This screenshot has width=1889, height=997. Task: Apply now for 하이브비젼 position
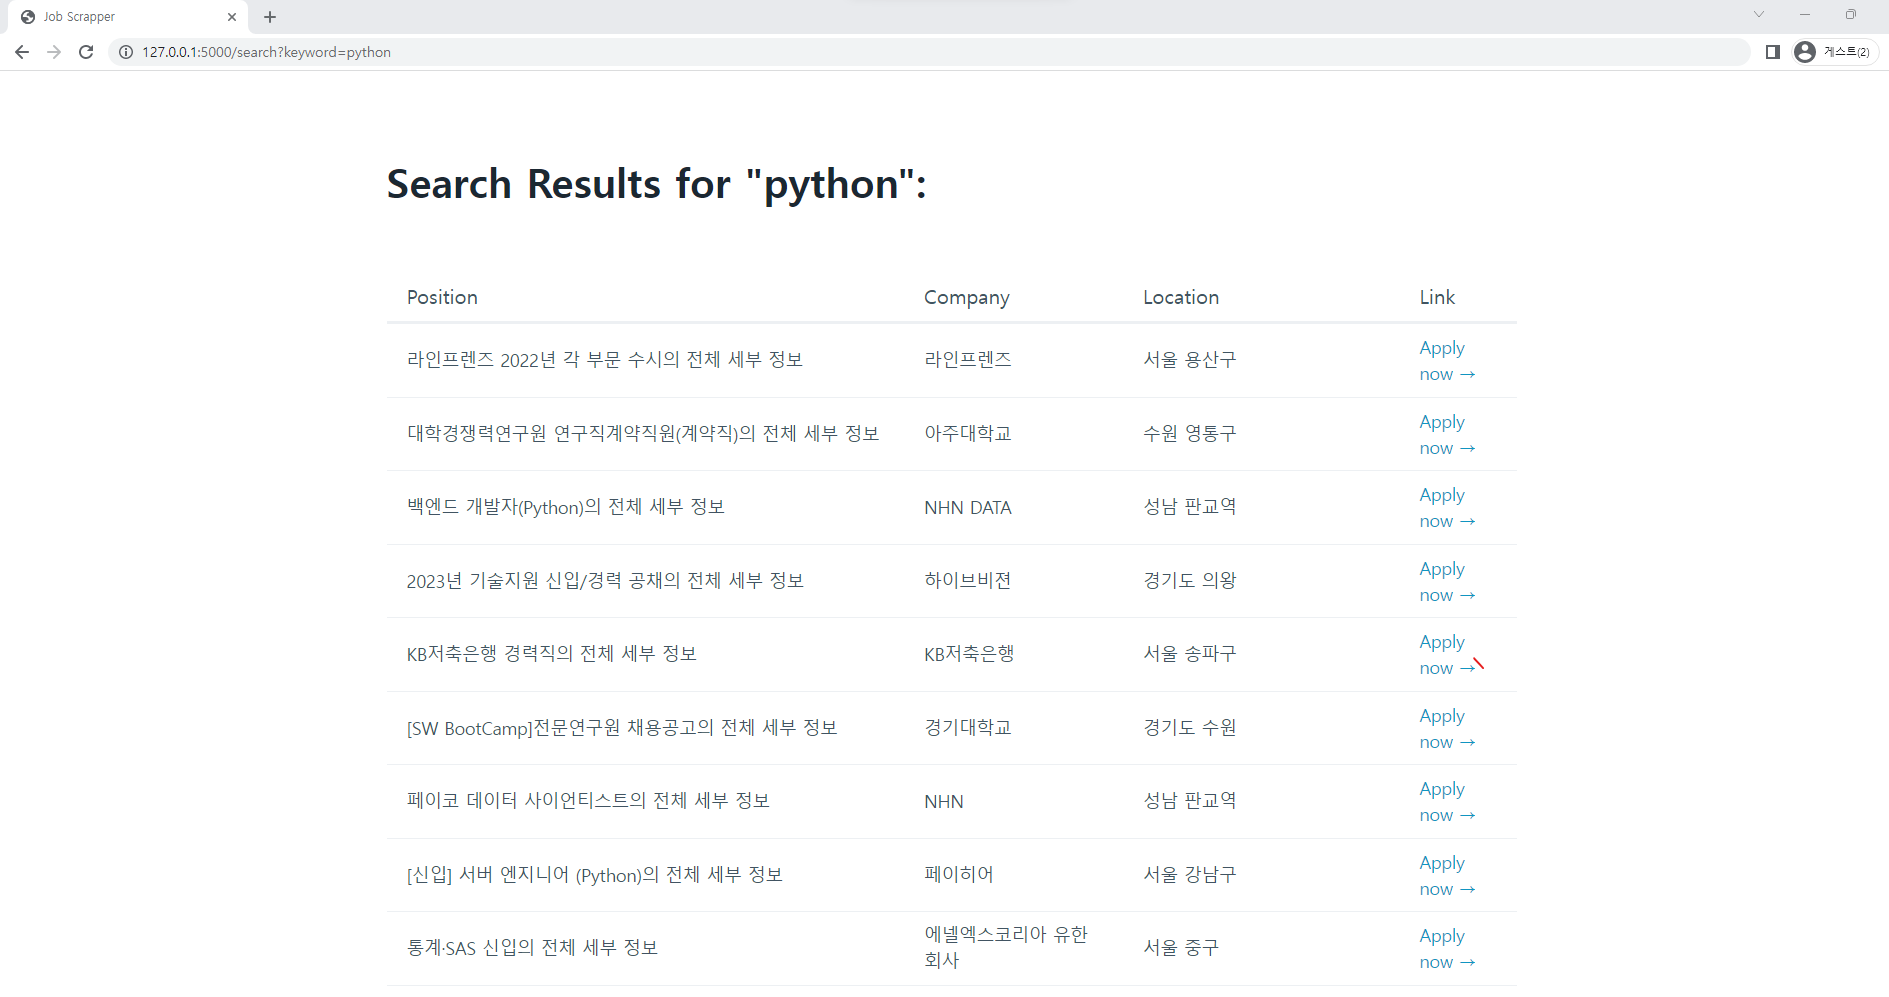[x=1447, y=582]
